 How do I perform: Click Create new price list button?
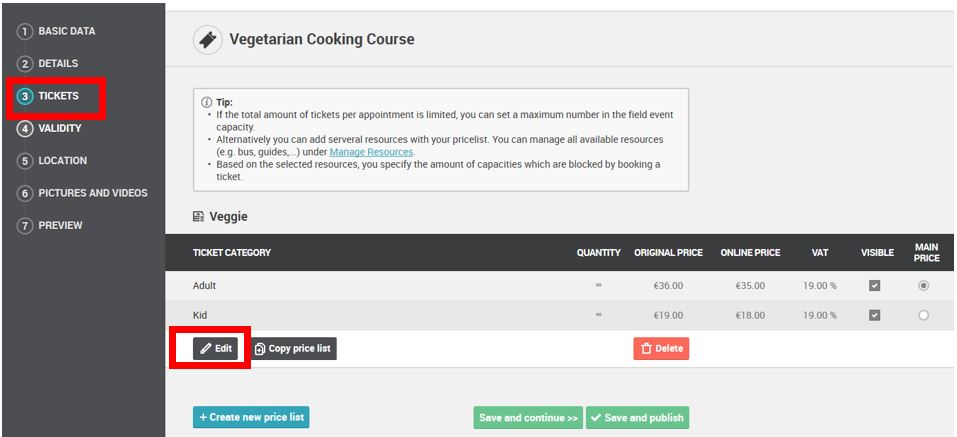251,417
